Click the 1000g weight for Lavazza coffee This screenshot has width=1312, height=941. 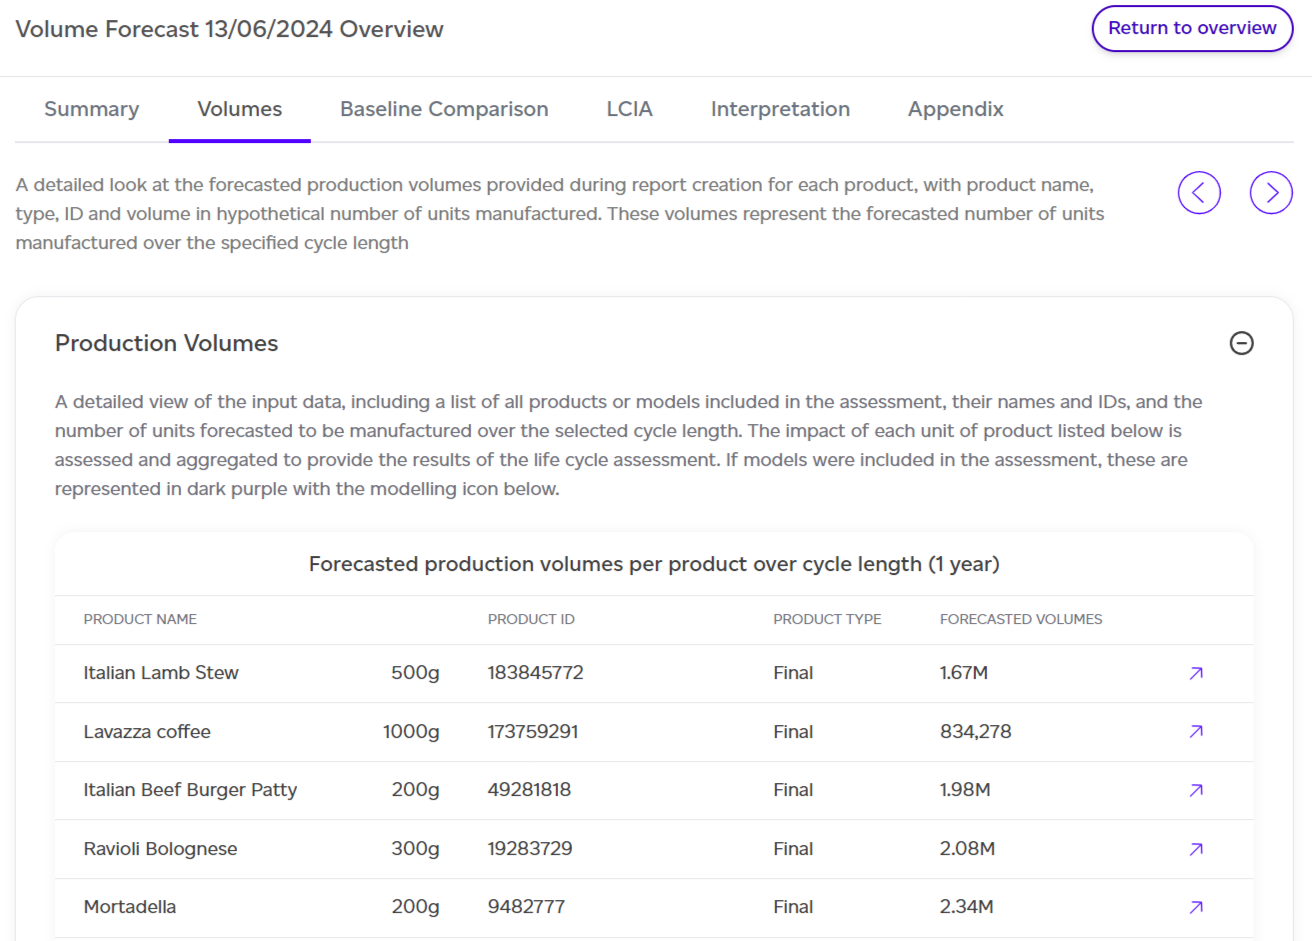tap(411, 732)
